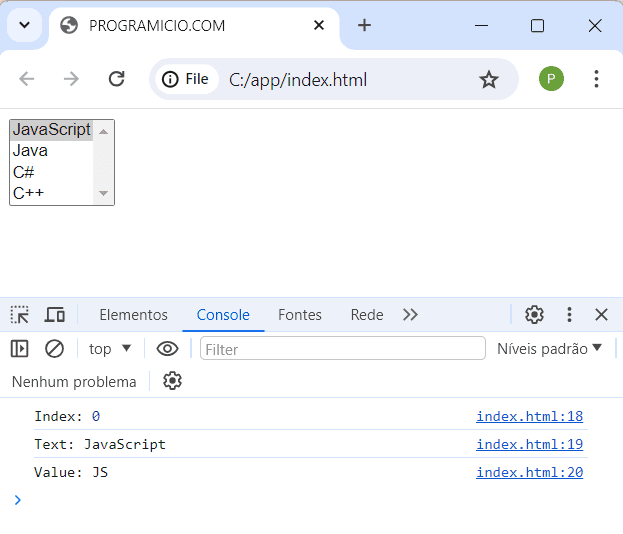623x534 pixels.
Task: Activate the inspect element picker icon
Action: tap(19, 315)
